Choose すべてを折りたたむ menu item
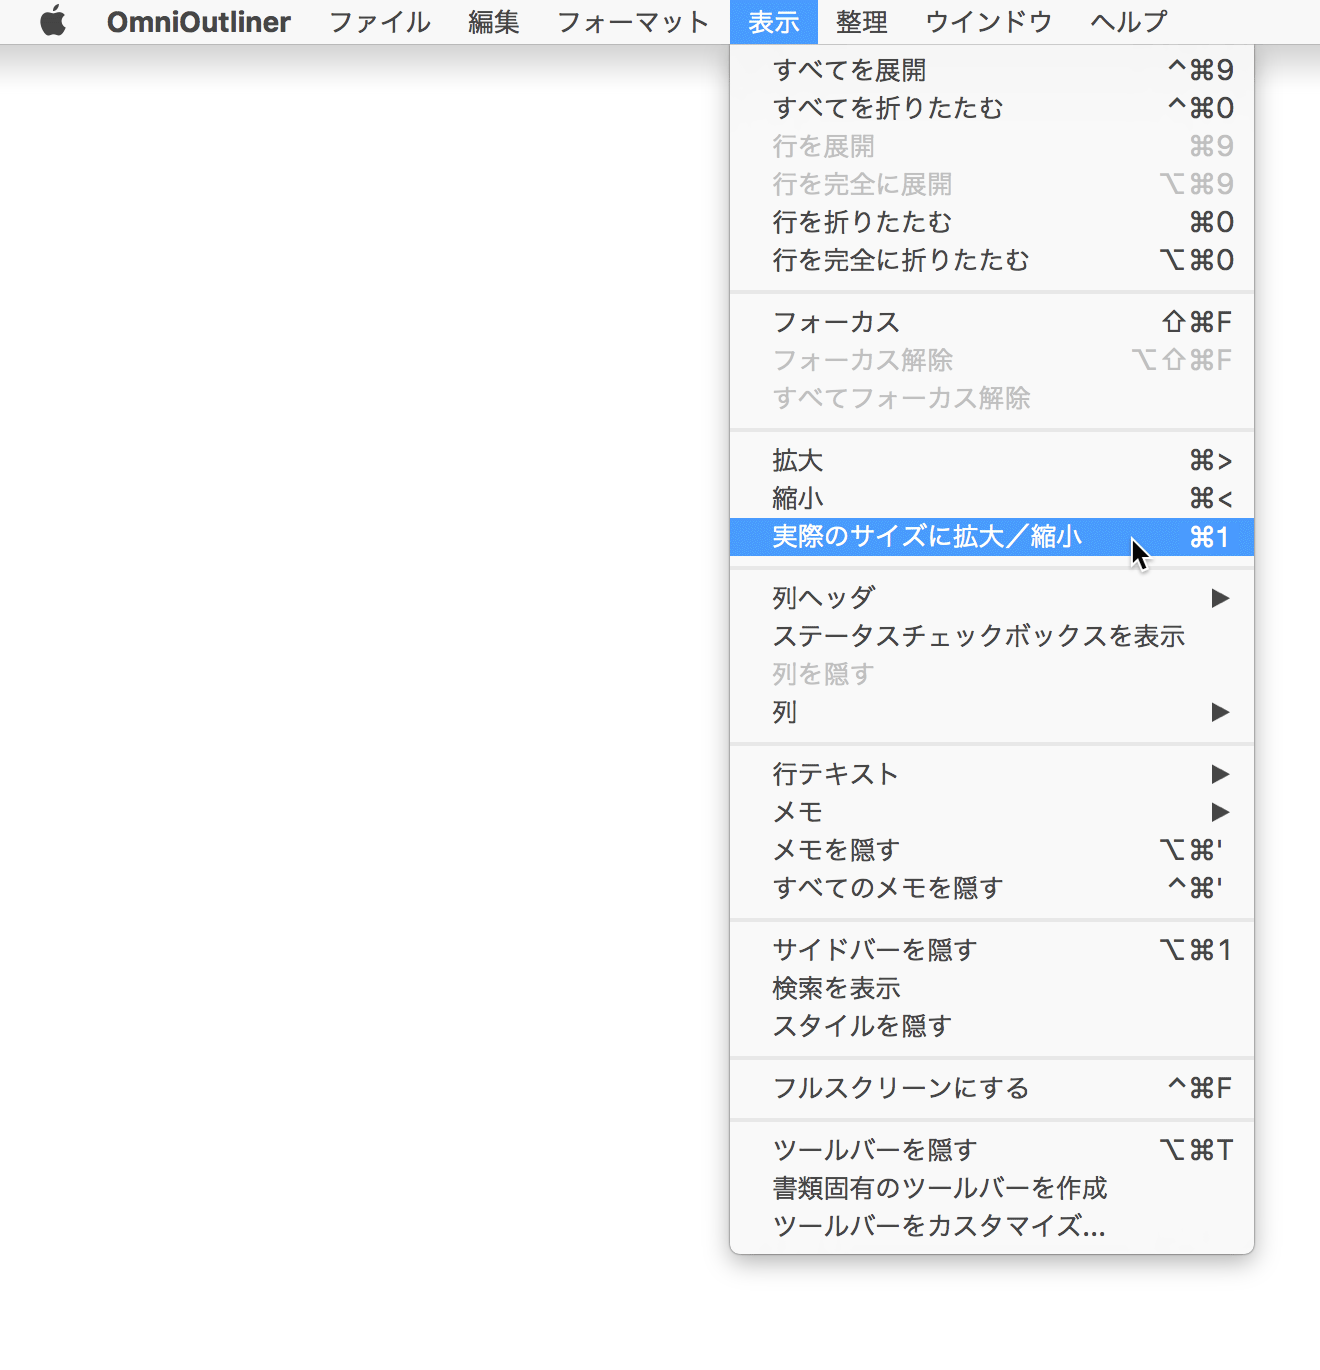 pyautogui.click(x=992, y=108)
